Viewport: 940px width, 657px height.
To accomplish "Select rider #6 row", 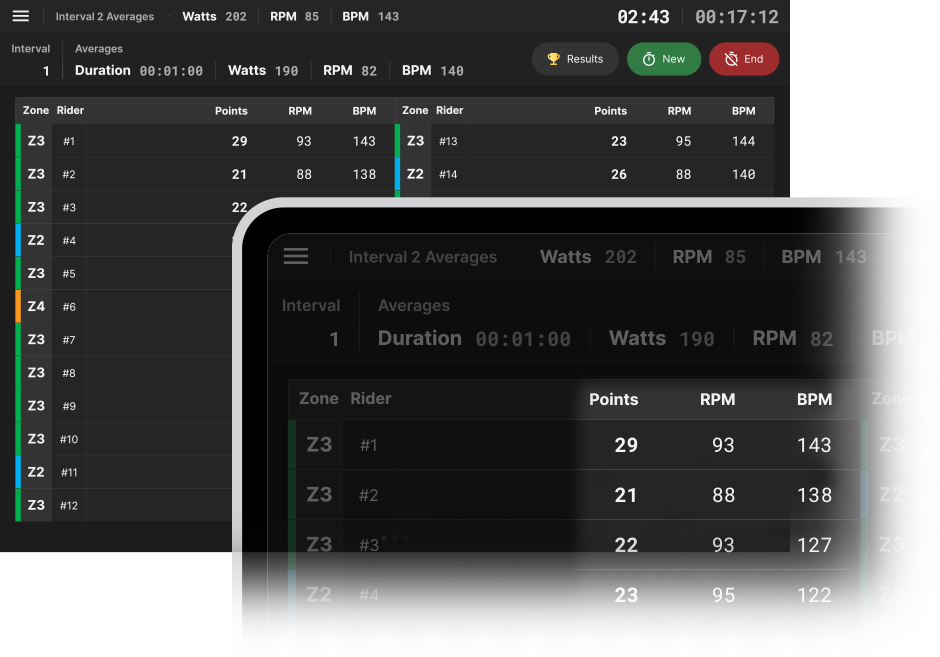I will pos(124,306).
